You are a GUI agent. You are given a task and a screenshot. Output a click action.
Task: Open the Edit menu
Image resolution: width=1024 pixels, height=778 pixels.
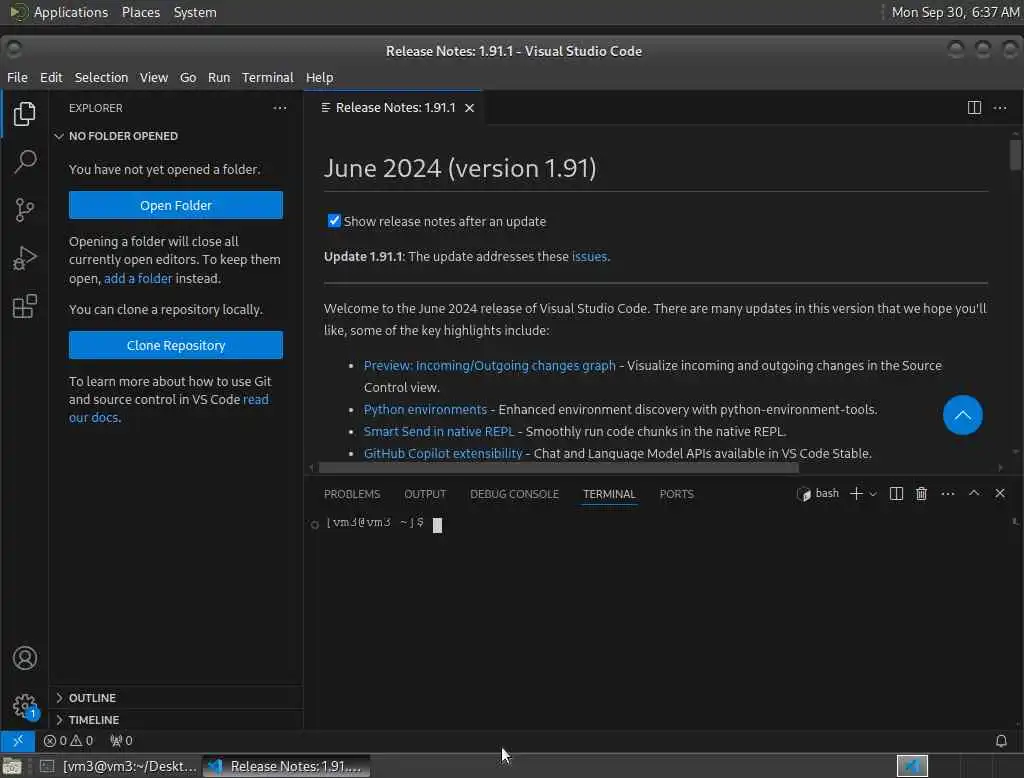coord(51,77)
